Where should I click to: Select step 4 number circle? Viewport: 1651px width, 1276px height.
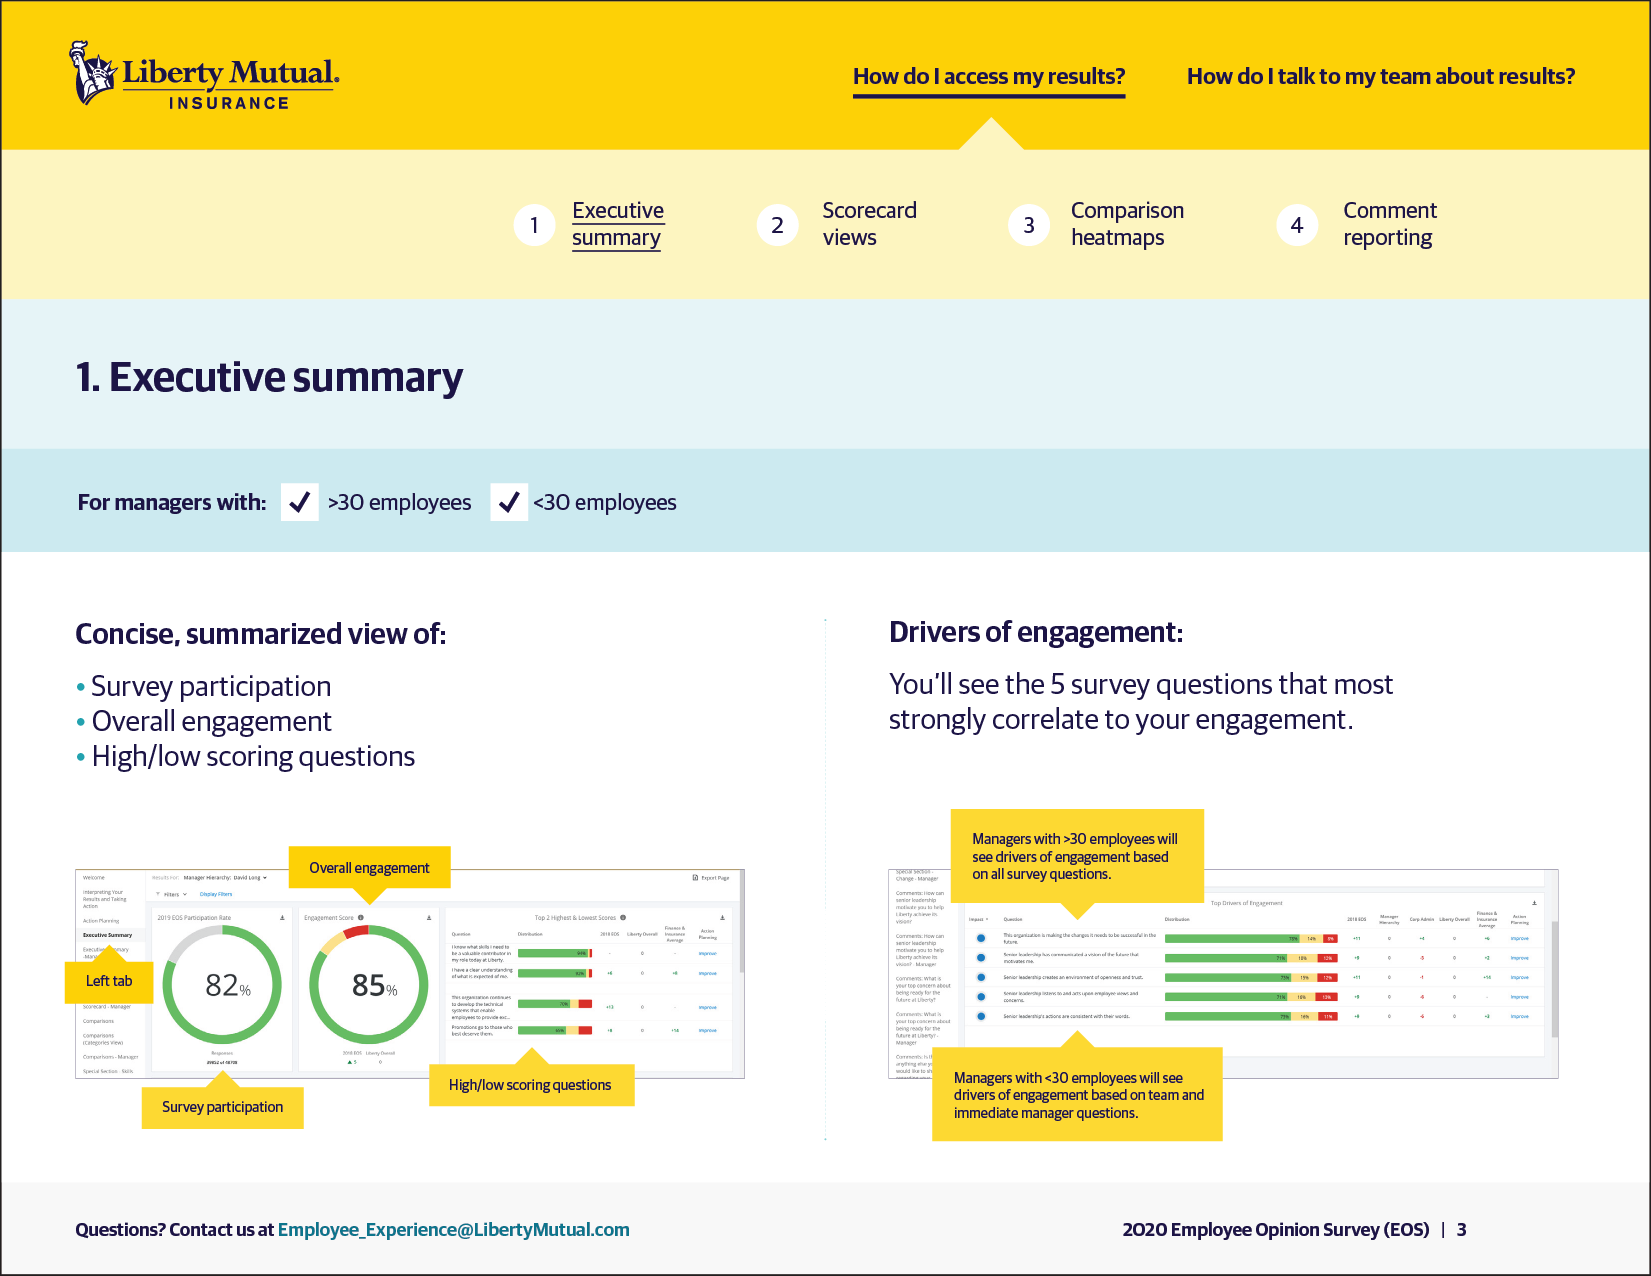(1297, 225)
